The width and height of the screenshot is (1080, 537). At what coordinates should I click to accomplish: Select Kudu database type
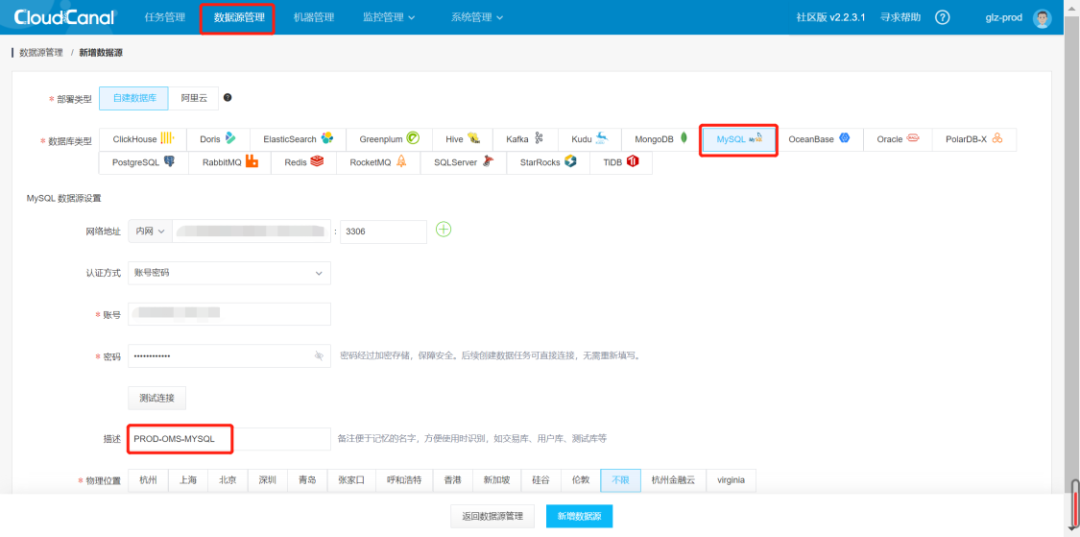pos(590,139)
